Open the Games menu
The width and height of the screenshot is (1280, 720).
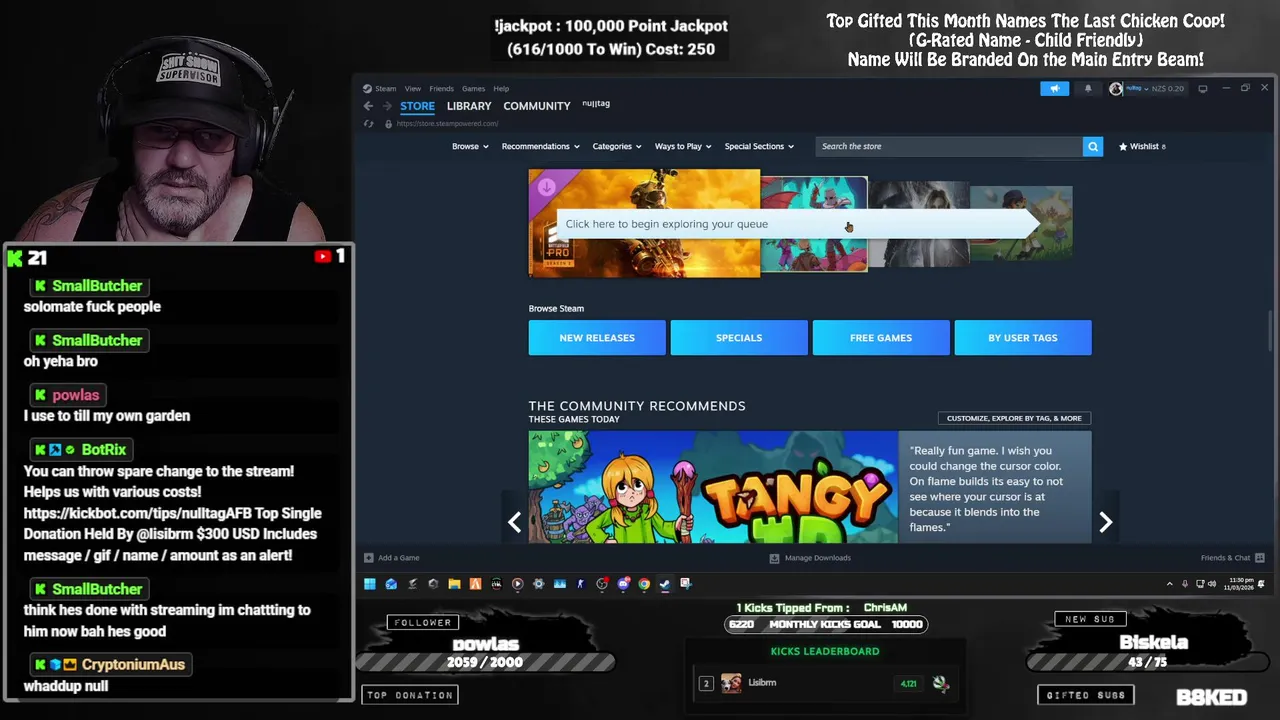(473, 89)
